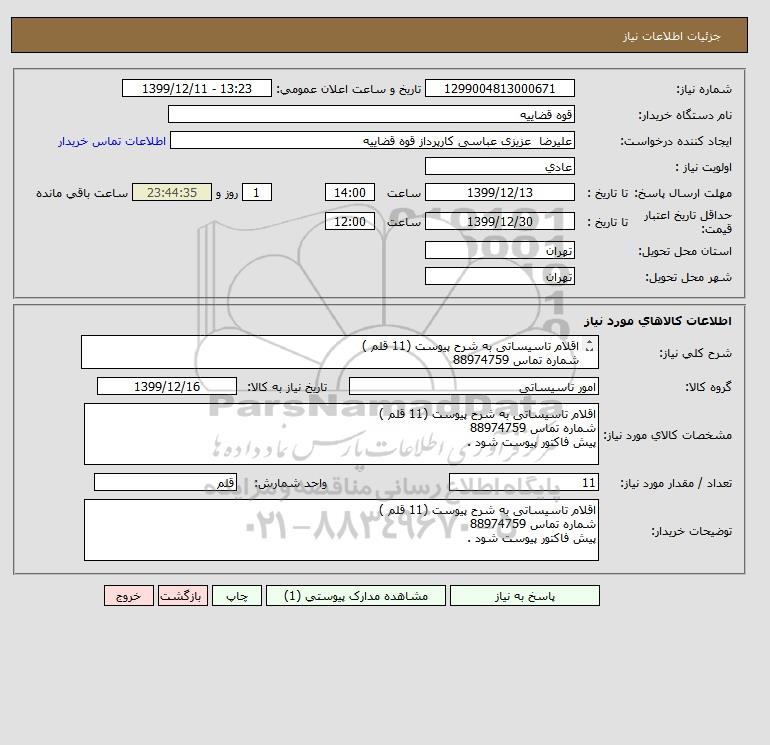Click the goods group field 'امور تاسیساتی'

click(x=473, y=386)
